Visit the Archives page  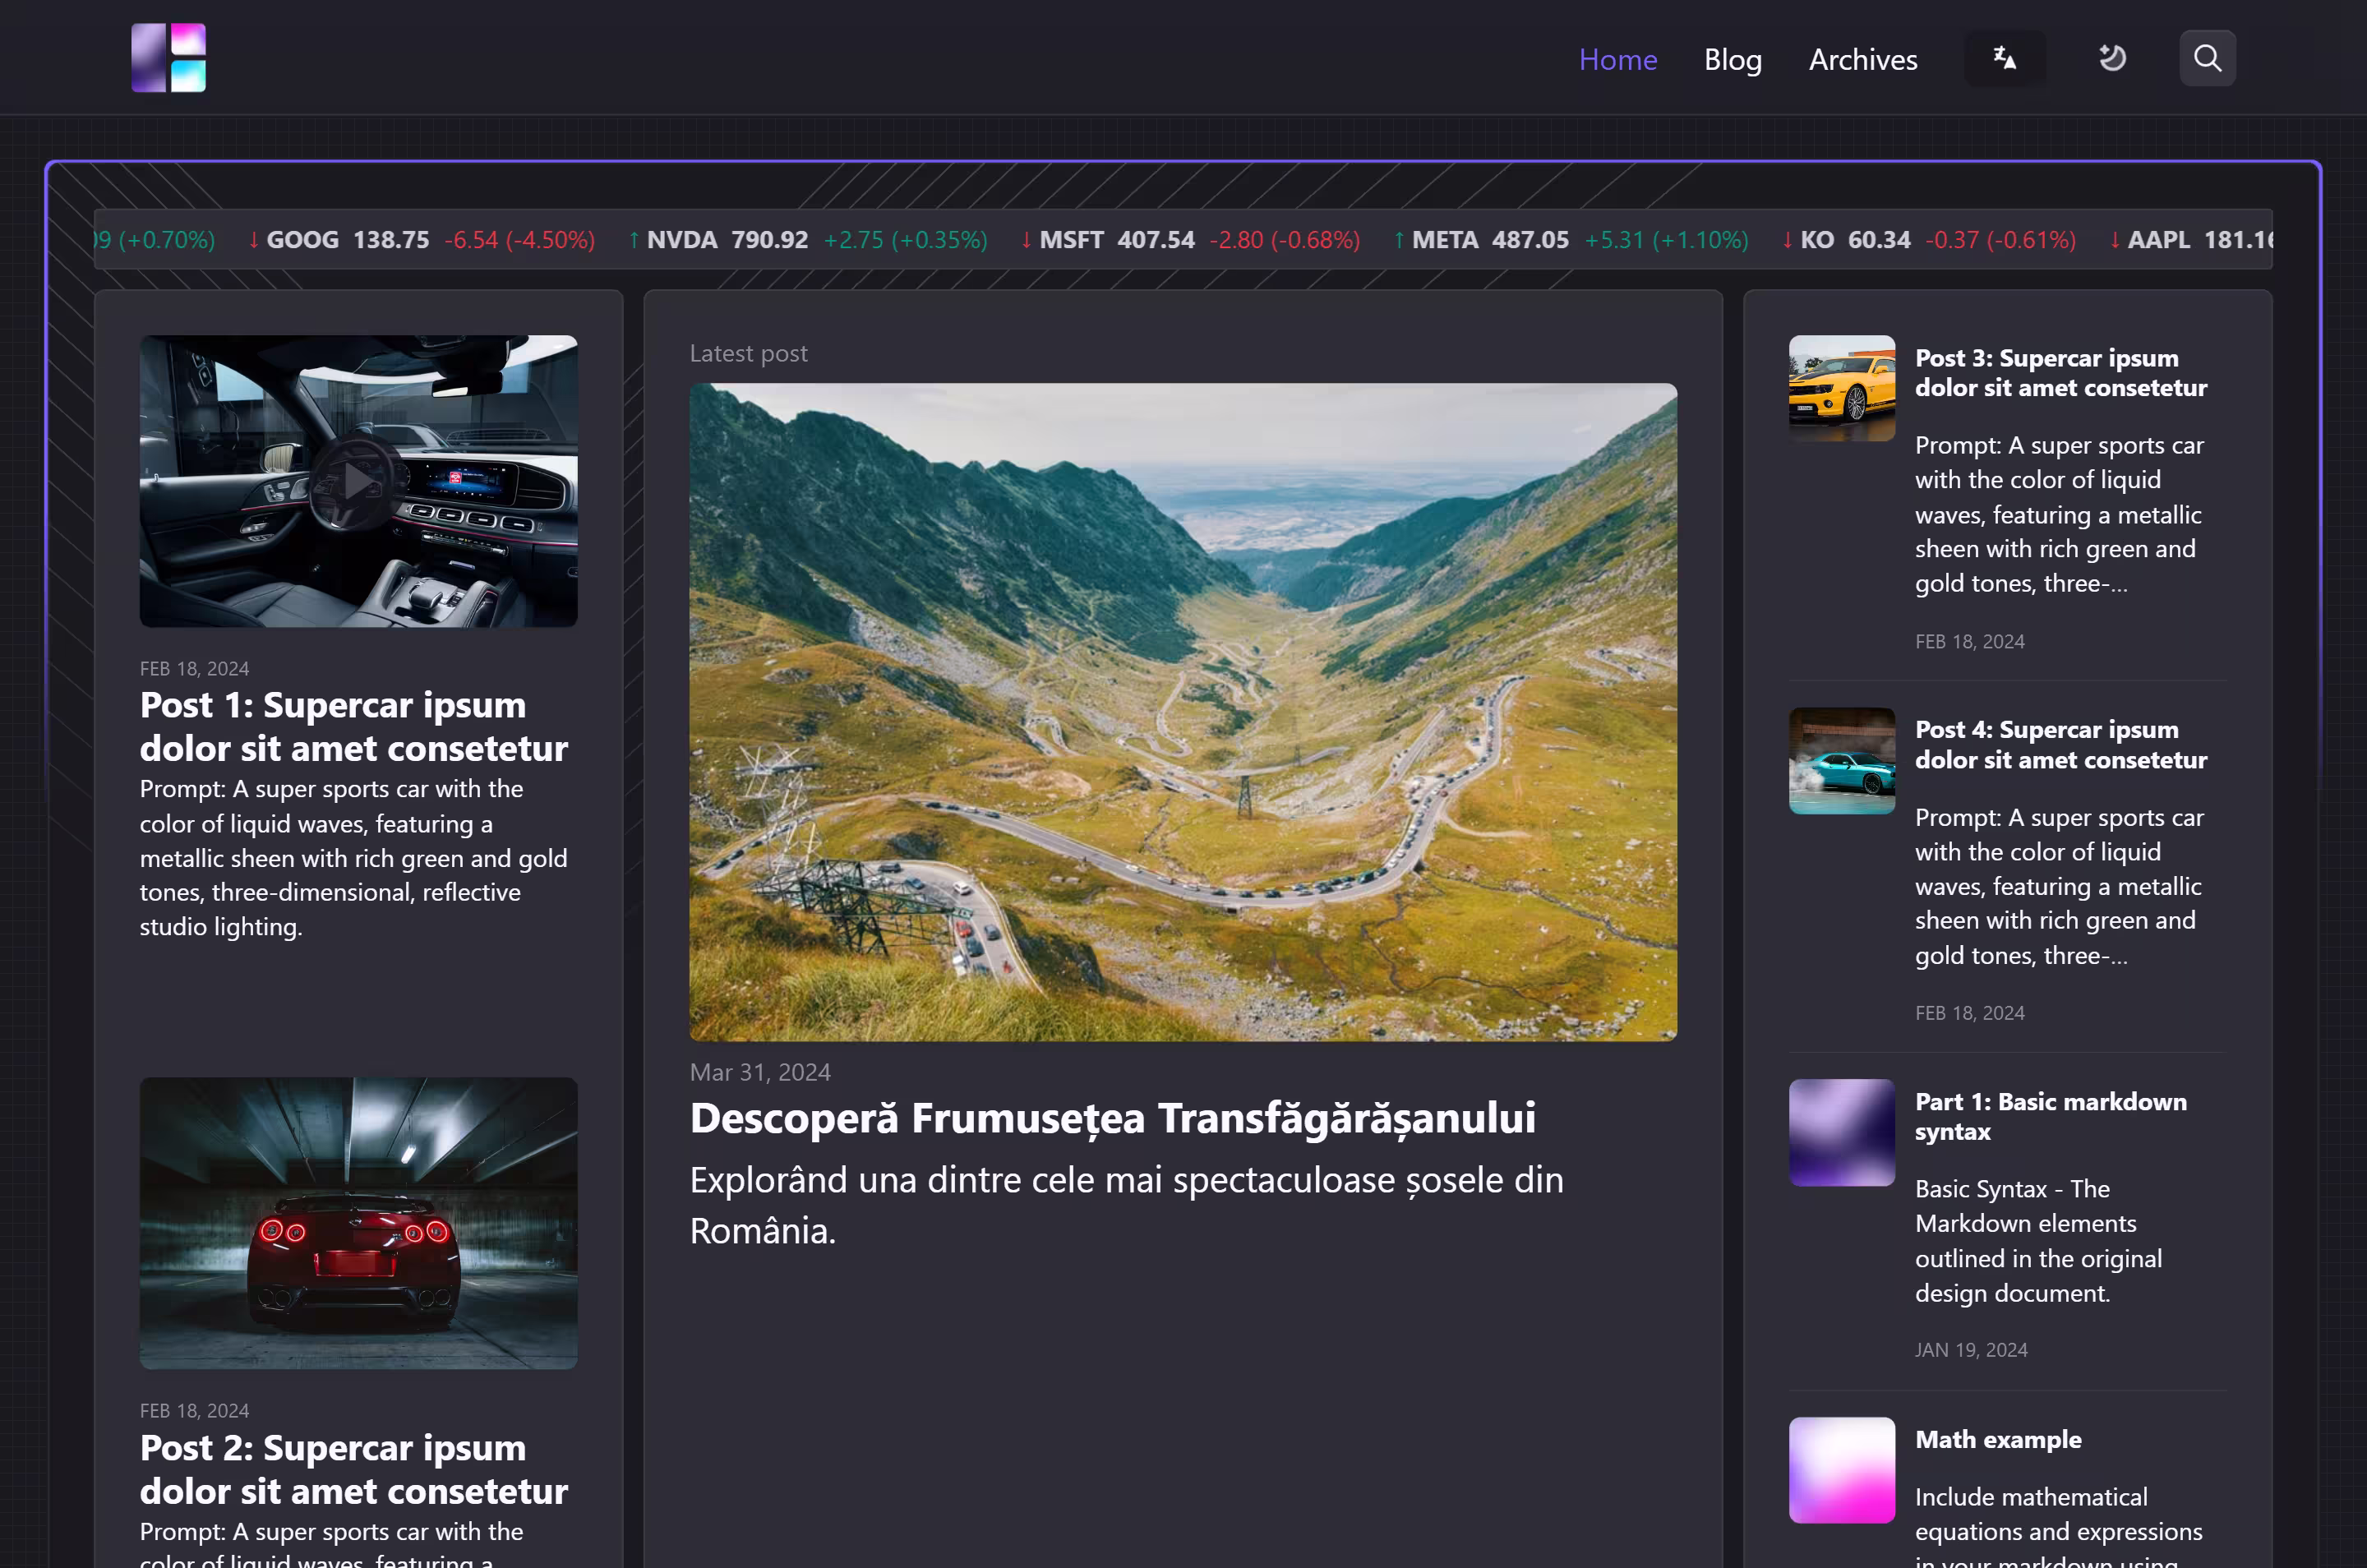[1862, 60]
